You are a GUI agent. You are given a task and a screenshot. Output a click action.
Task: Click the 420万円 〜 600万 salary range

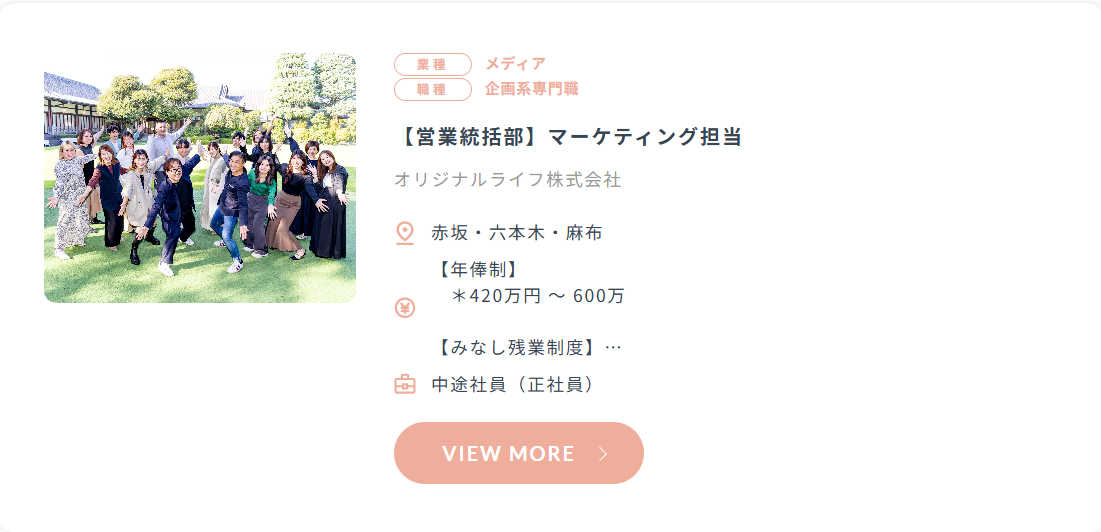[539, 296]
